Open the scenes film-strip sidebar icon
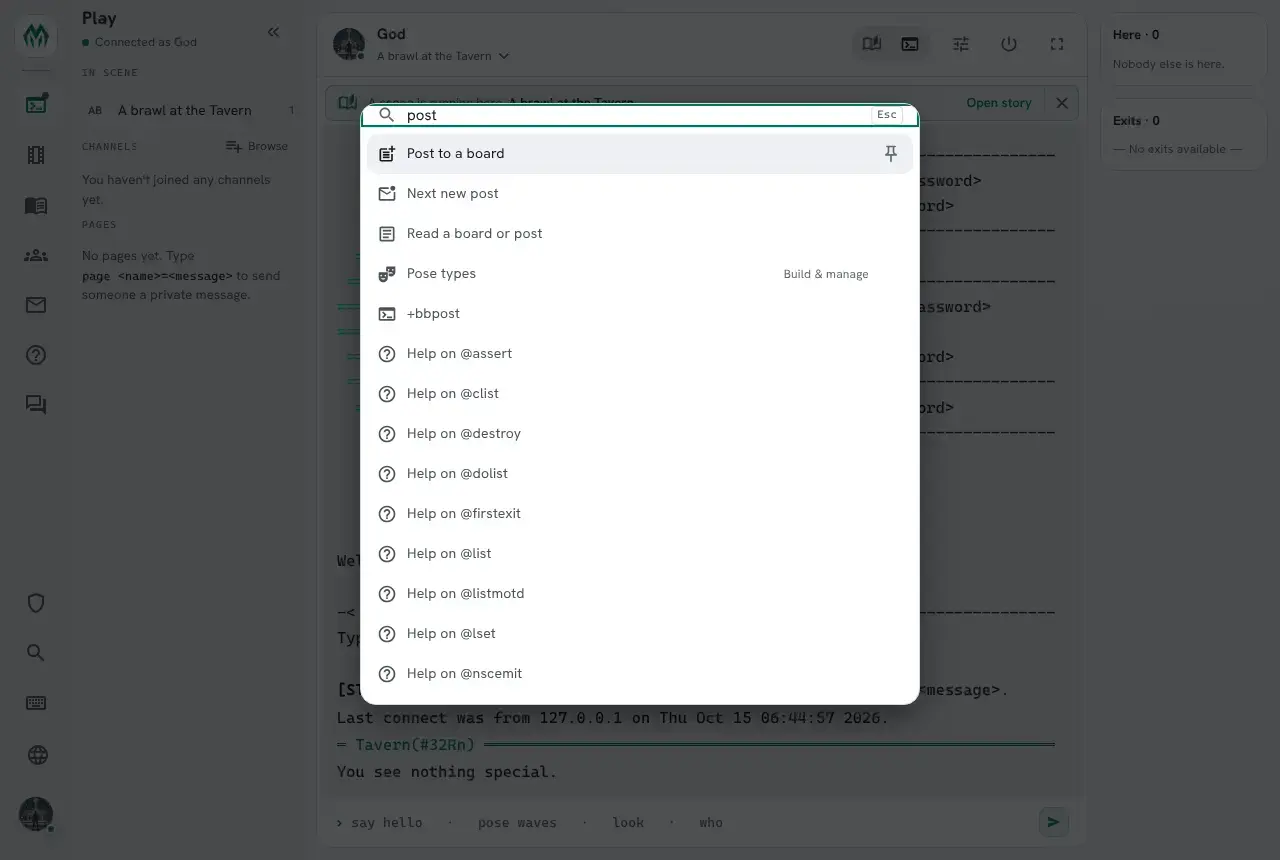 (36, 155)
